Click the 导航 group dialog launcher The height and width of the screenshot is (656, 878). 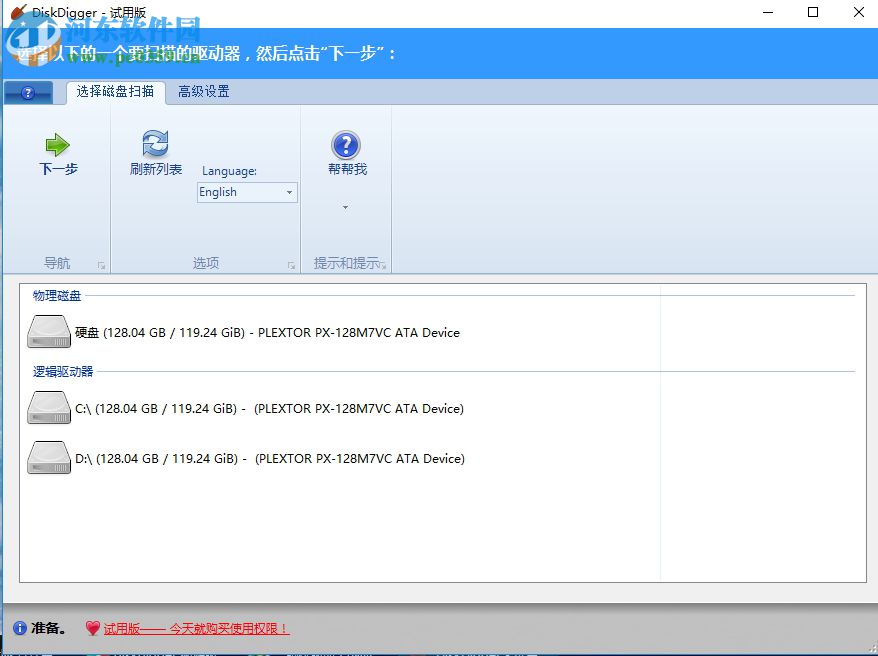pyautogui.click(x=101, y=265)
